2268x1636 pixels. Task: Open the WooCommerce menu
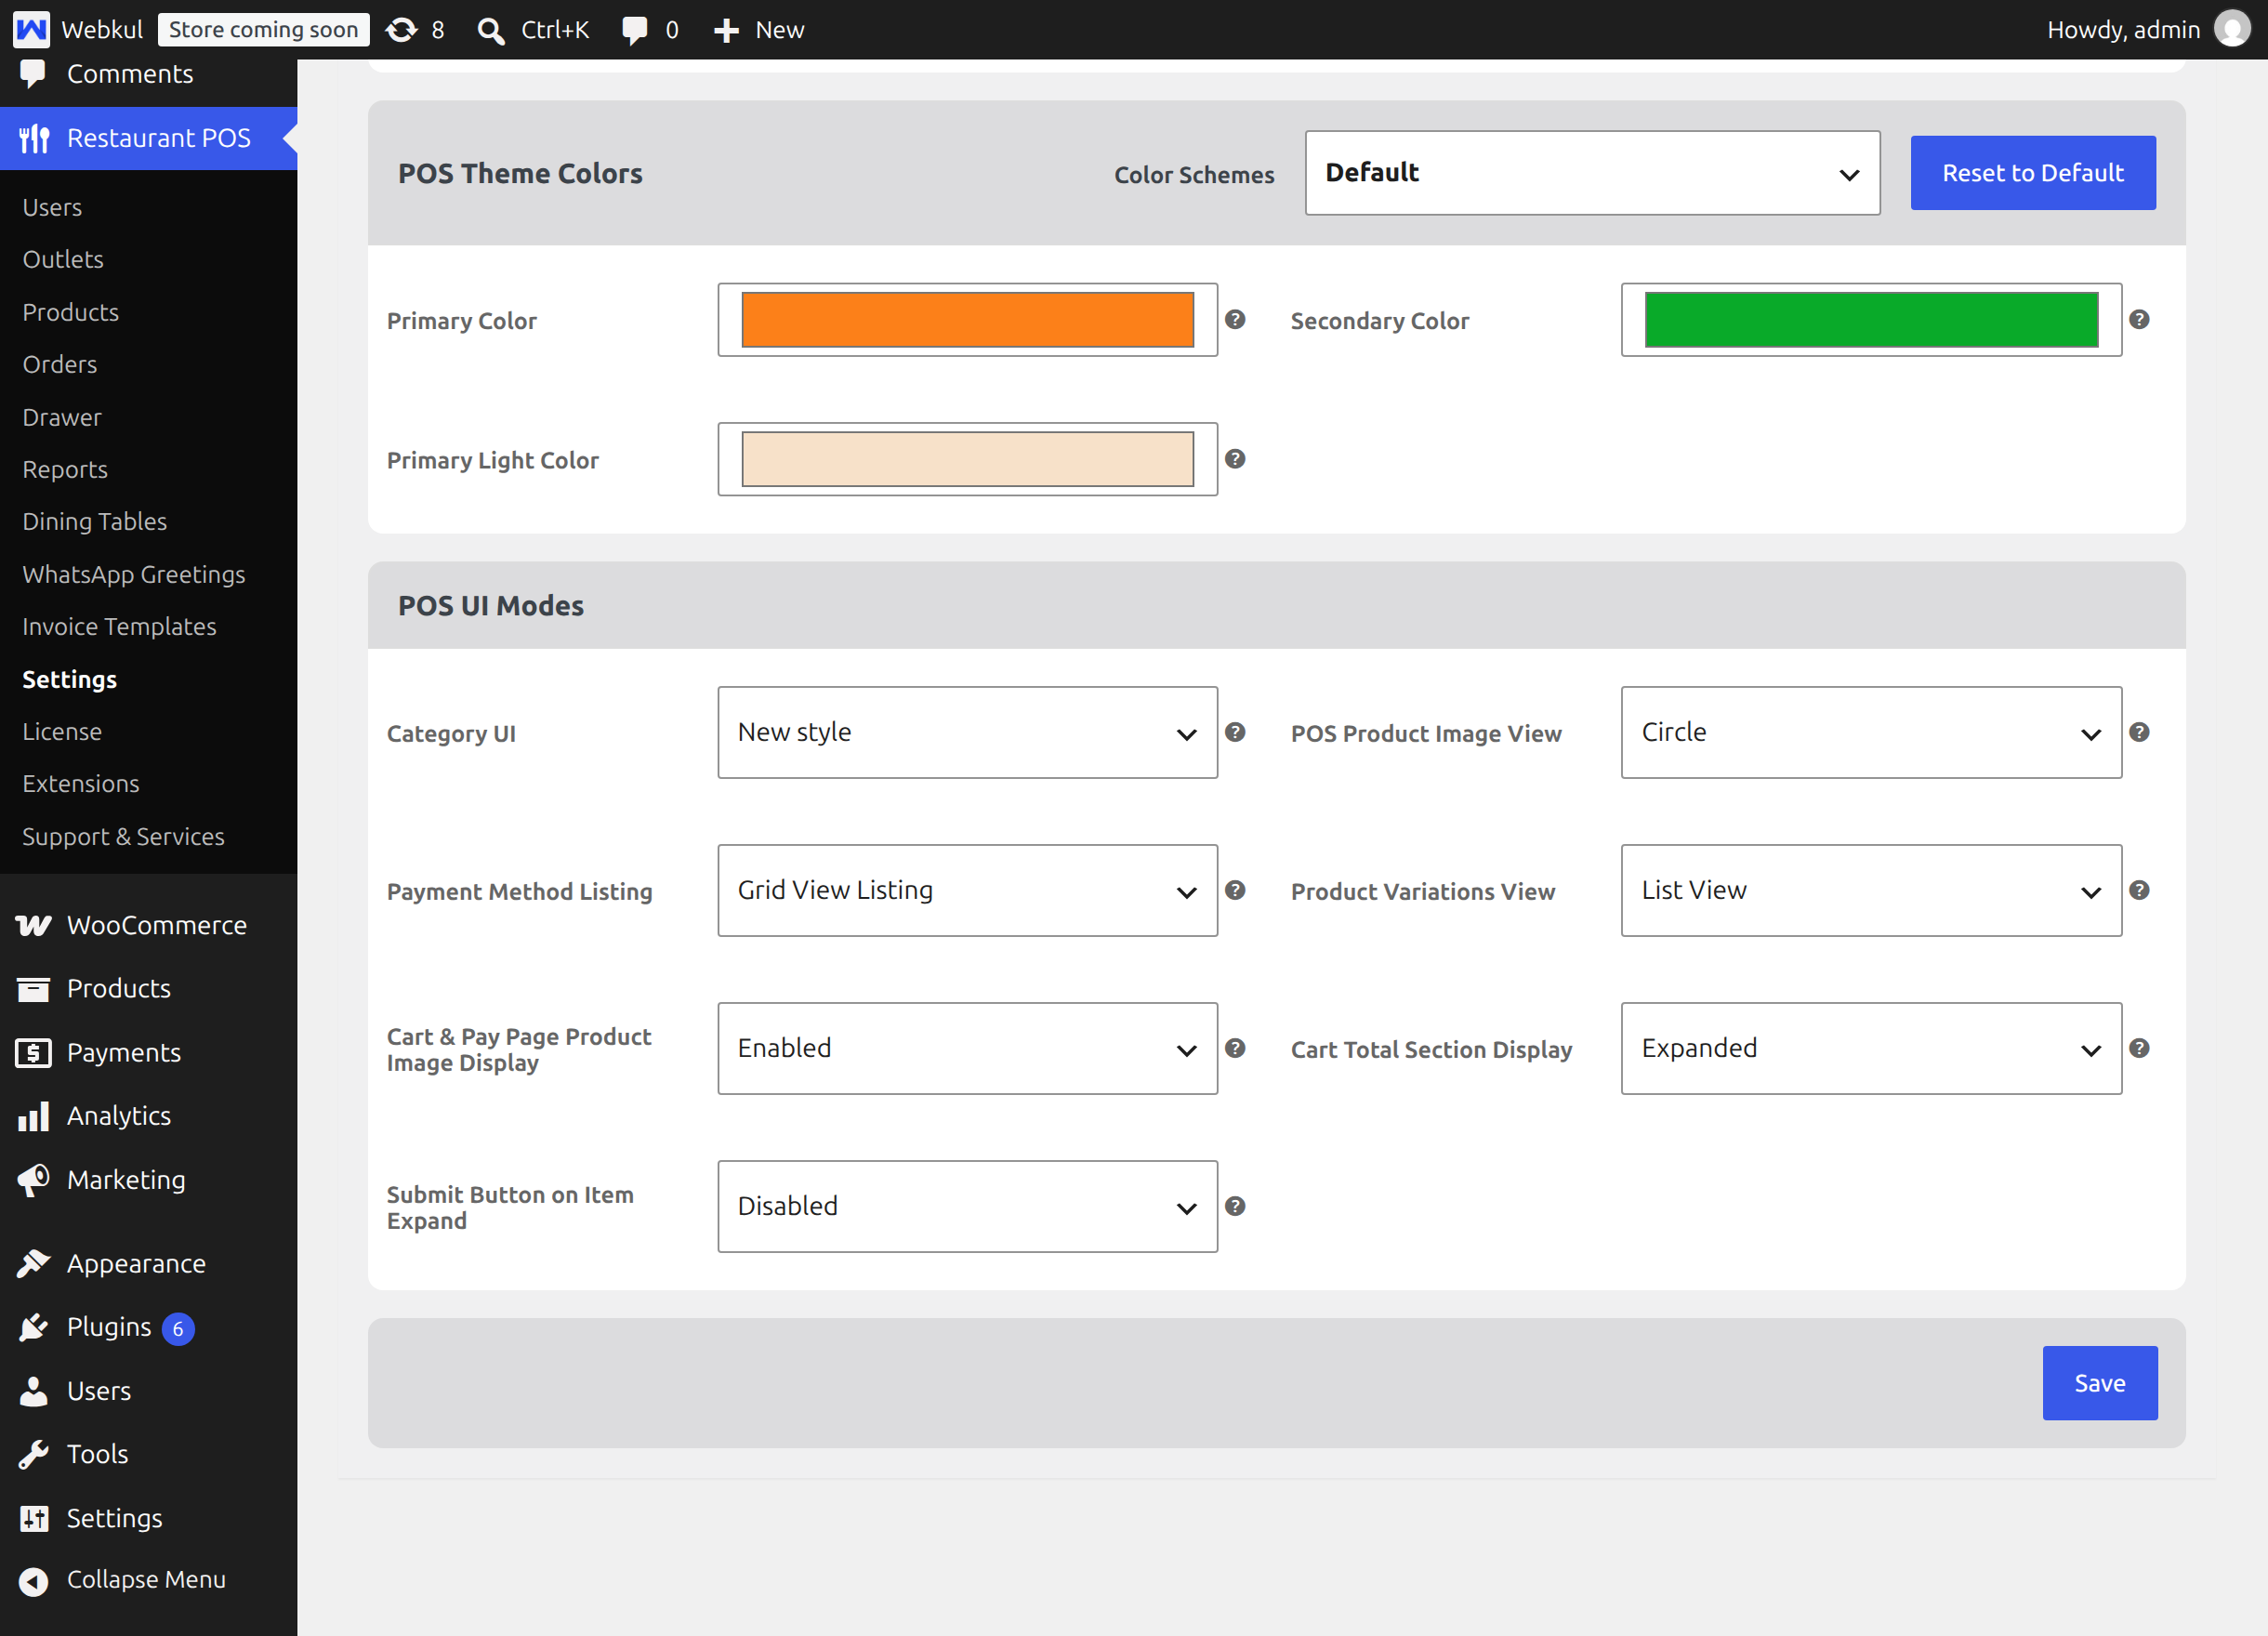pos(148,925)
